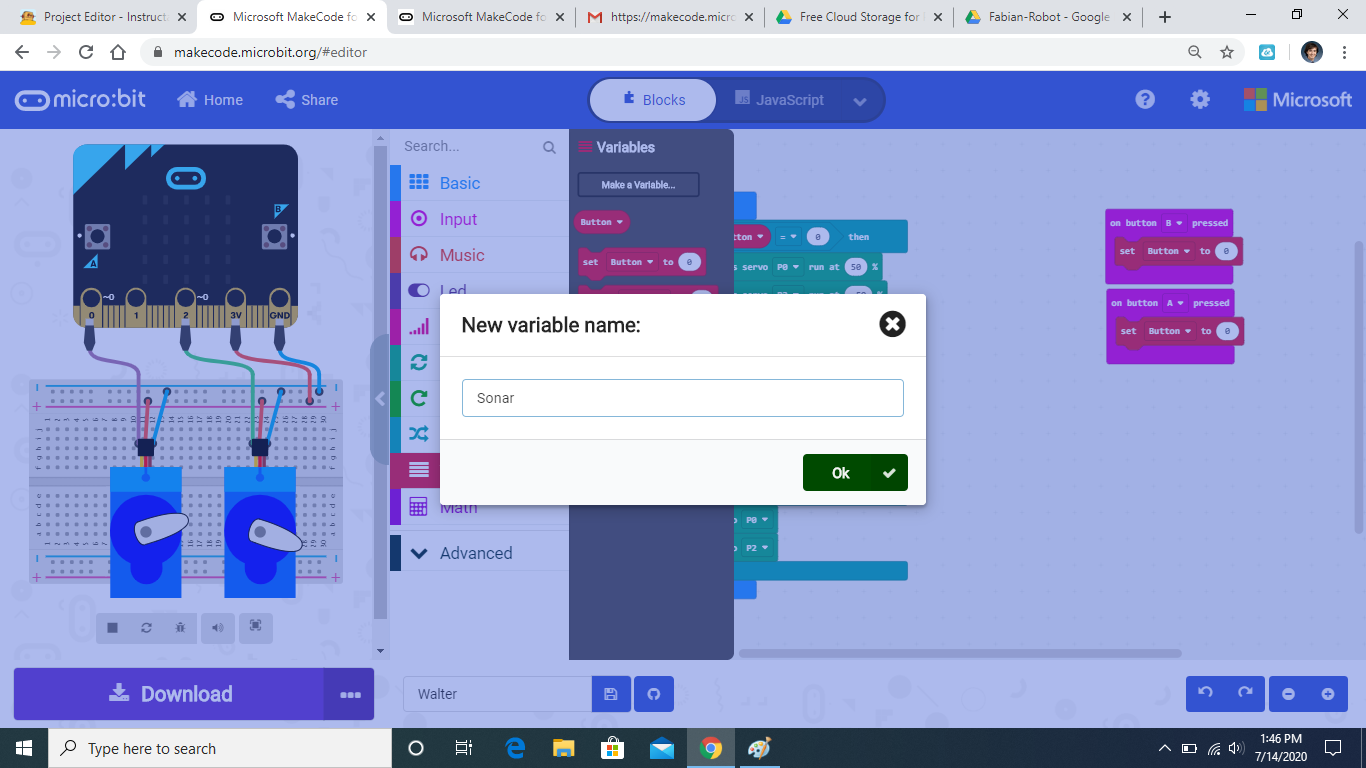Select the Variables category lines icon

[x=419, y=470]
